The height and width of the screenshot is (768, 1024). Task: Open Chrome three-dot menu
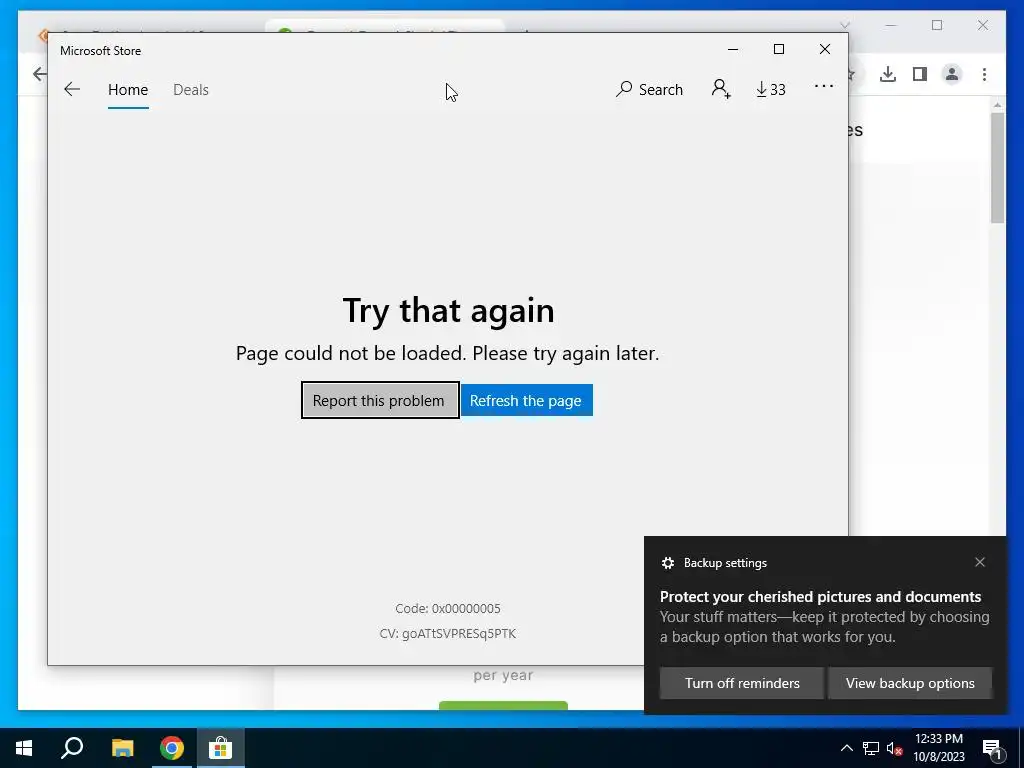[x=984, y=74]
